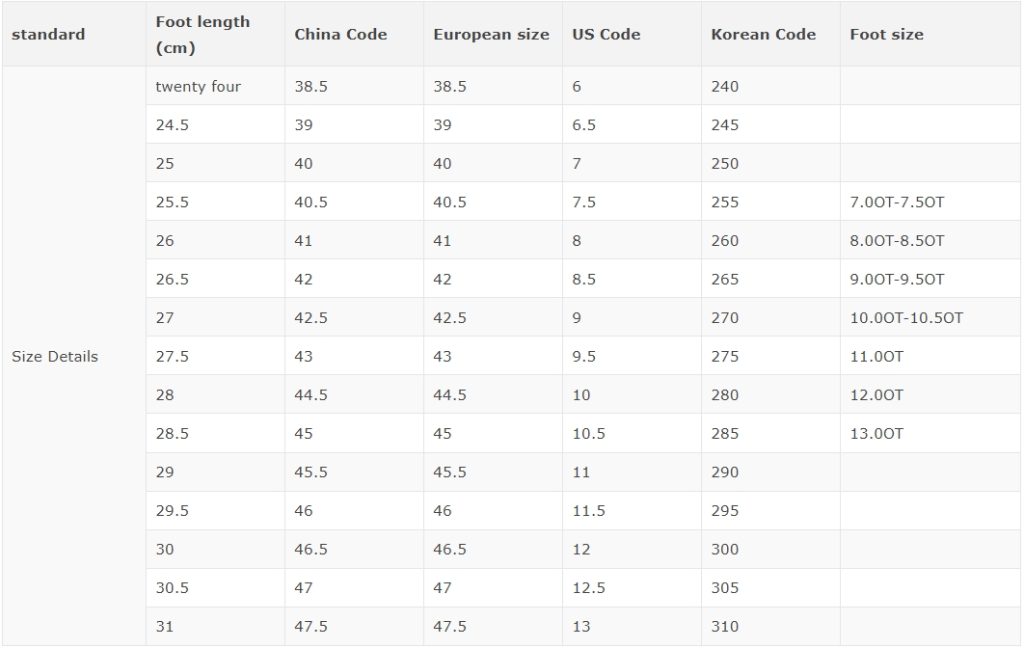Image resolution: width=1024 pixels, height=648 pixels.
Task: Select the '10.0OT-10.5OT' foot size cell
Action: point(930,317)
